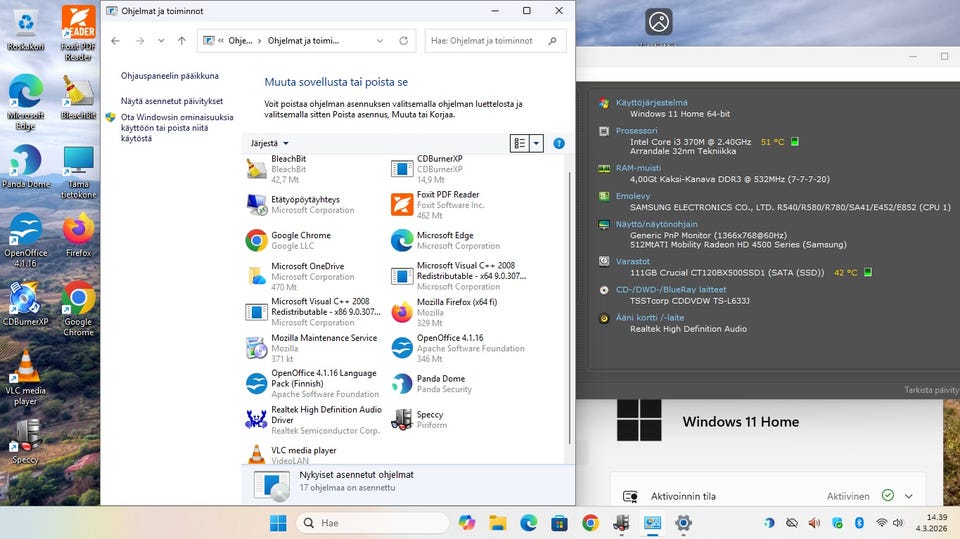Open File Explorer from the taskbar

click(x=498, y=523)
